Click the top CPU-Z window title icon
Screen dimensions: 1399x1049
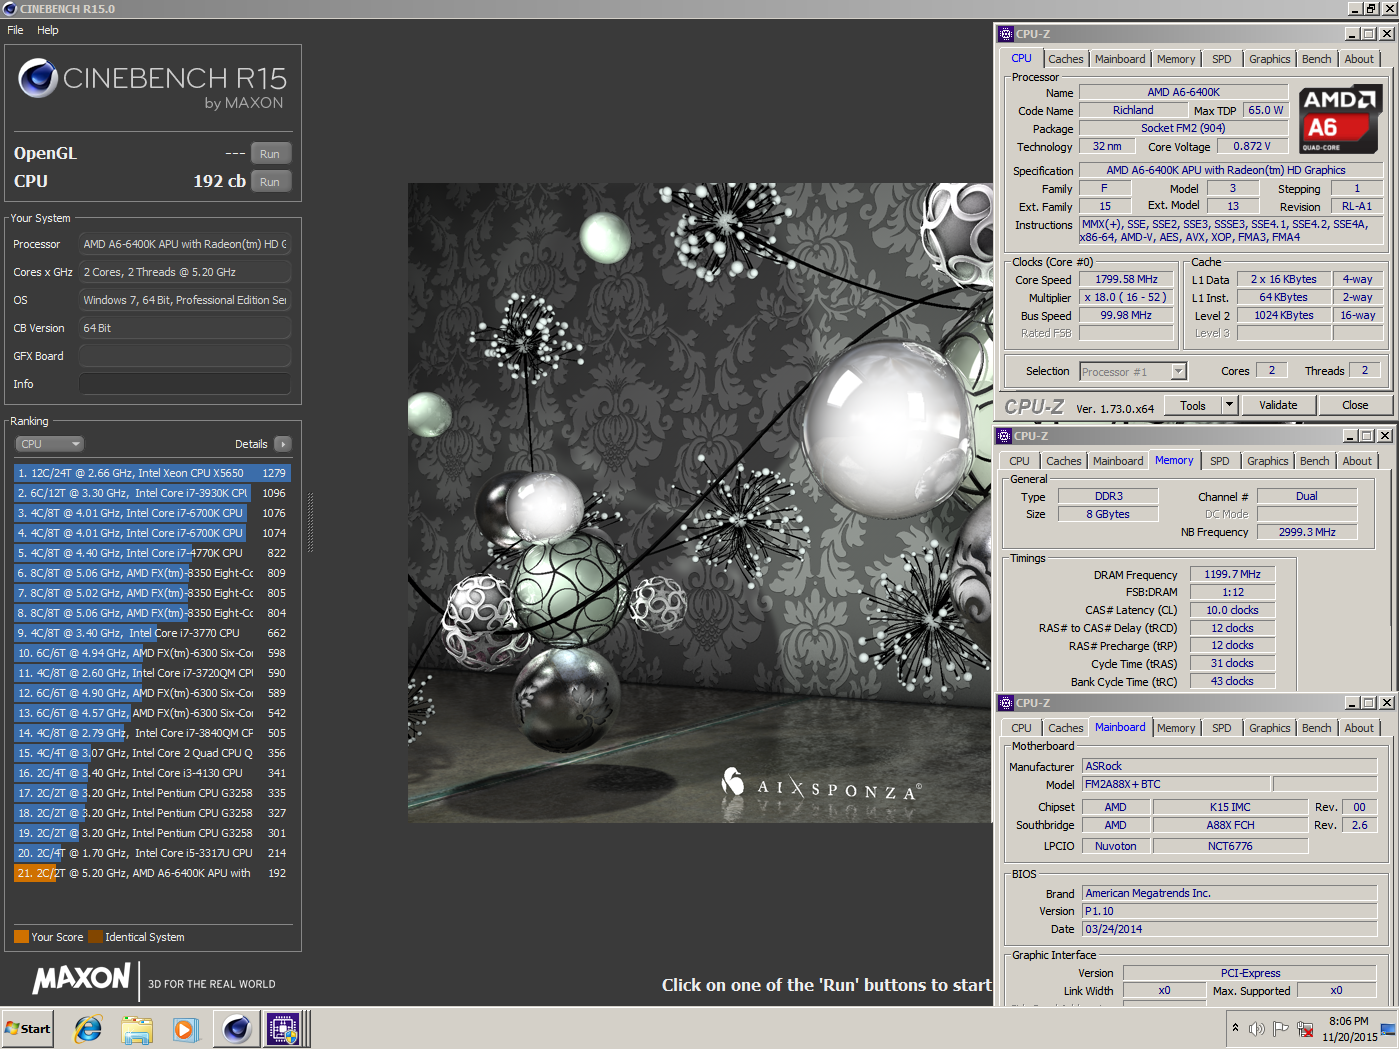1006,34
